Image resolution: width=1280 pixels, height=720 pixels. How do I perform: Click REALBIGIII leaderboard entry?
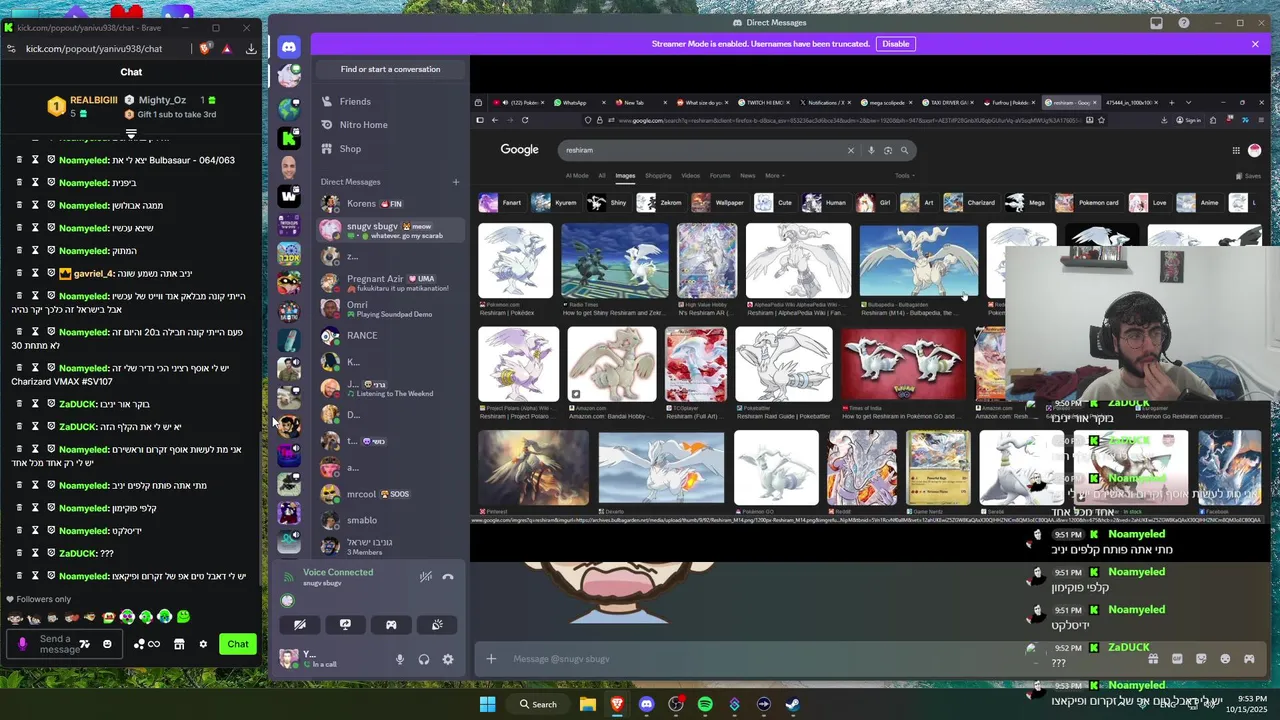pyautogui.click(x=83, y=106)
